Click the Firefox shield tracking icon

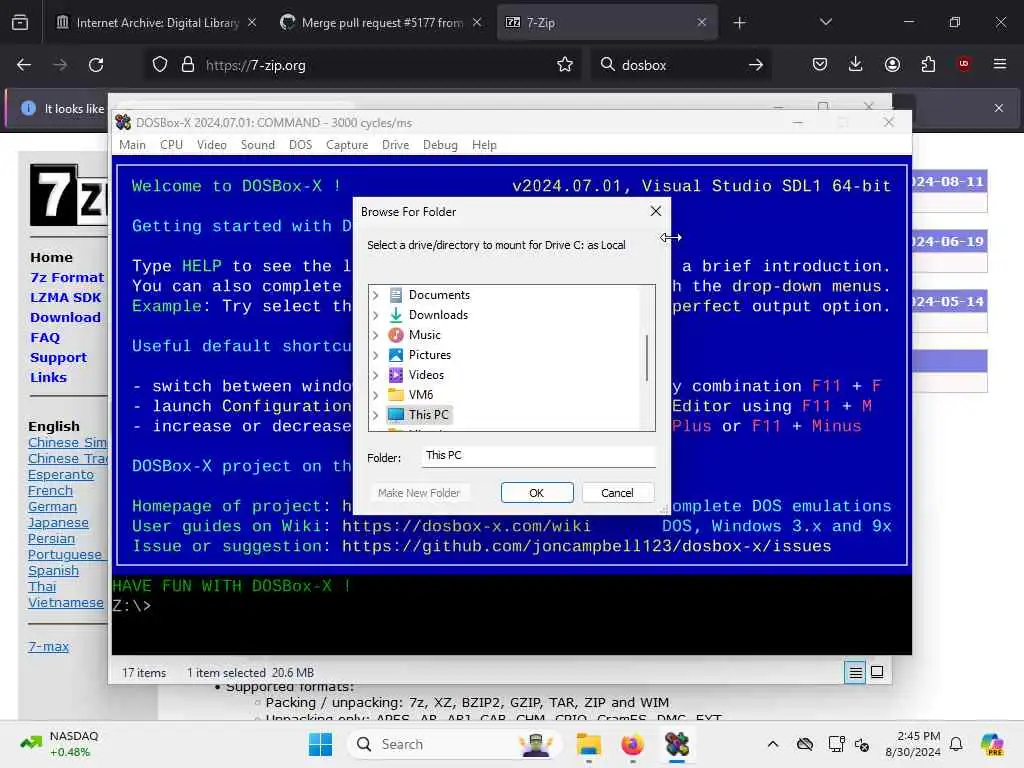click(x=160, y=65)
